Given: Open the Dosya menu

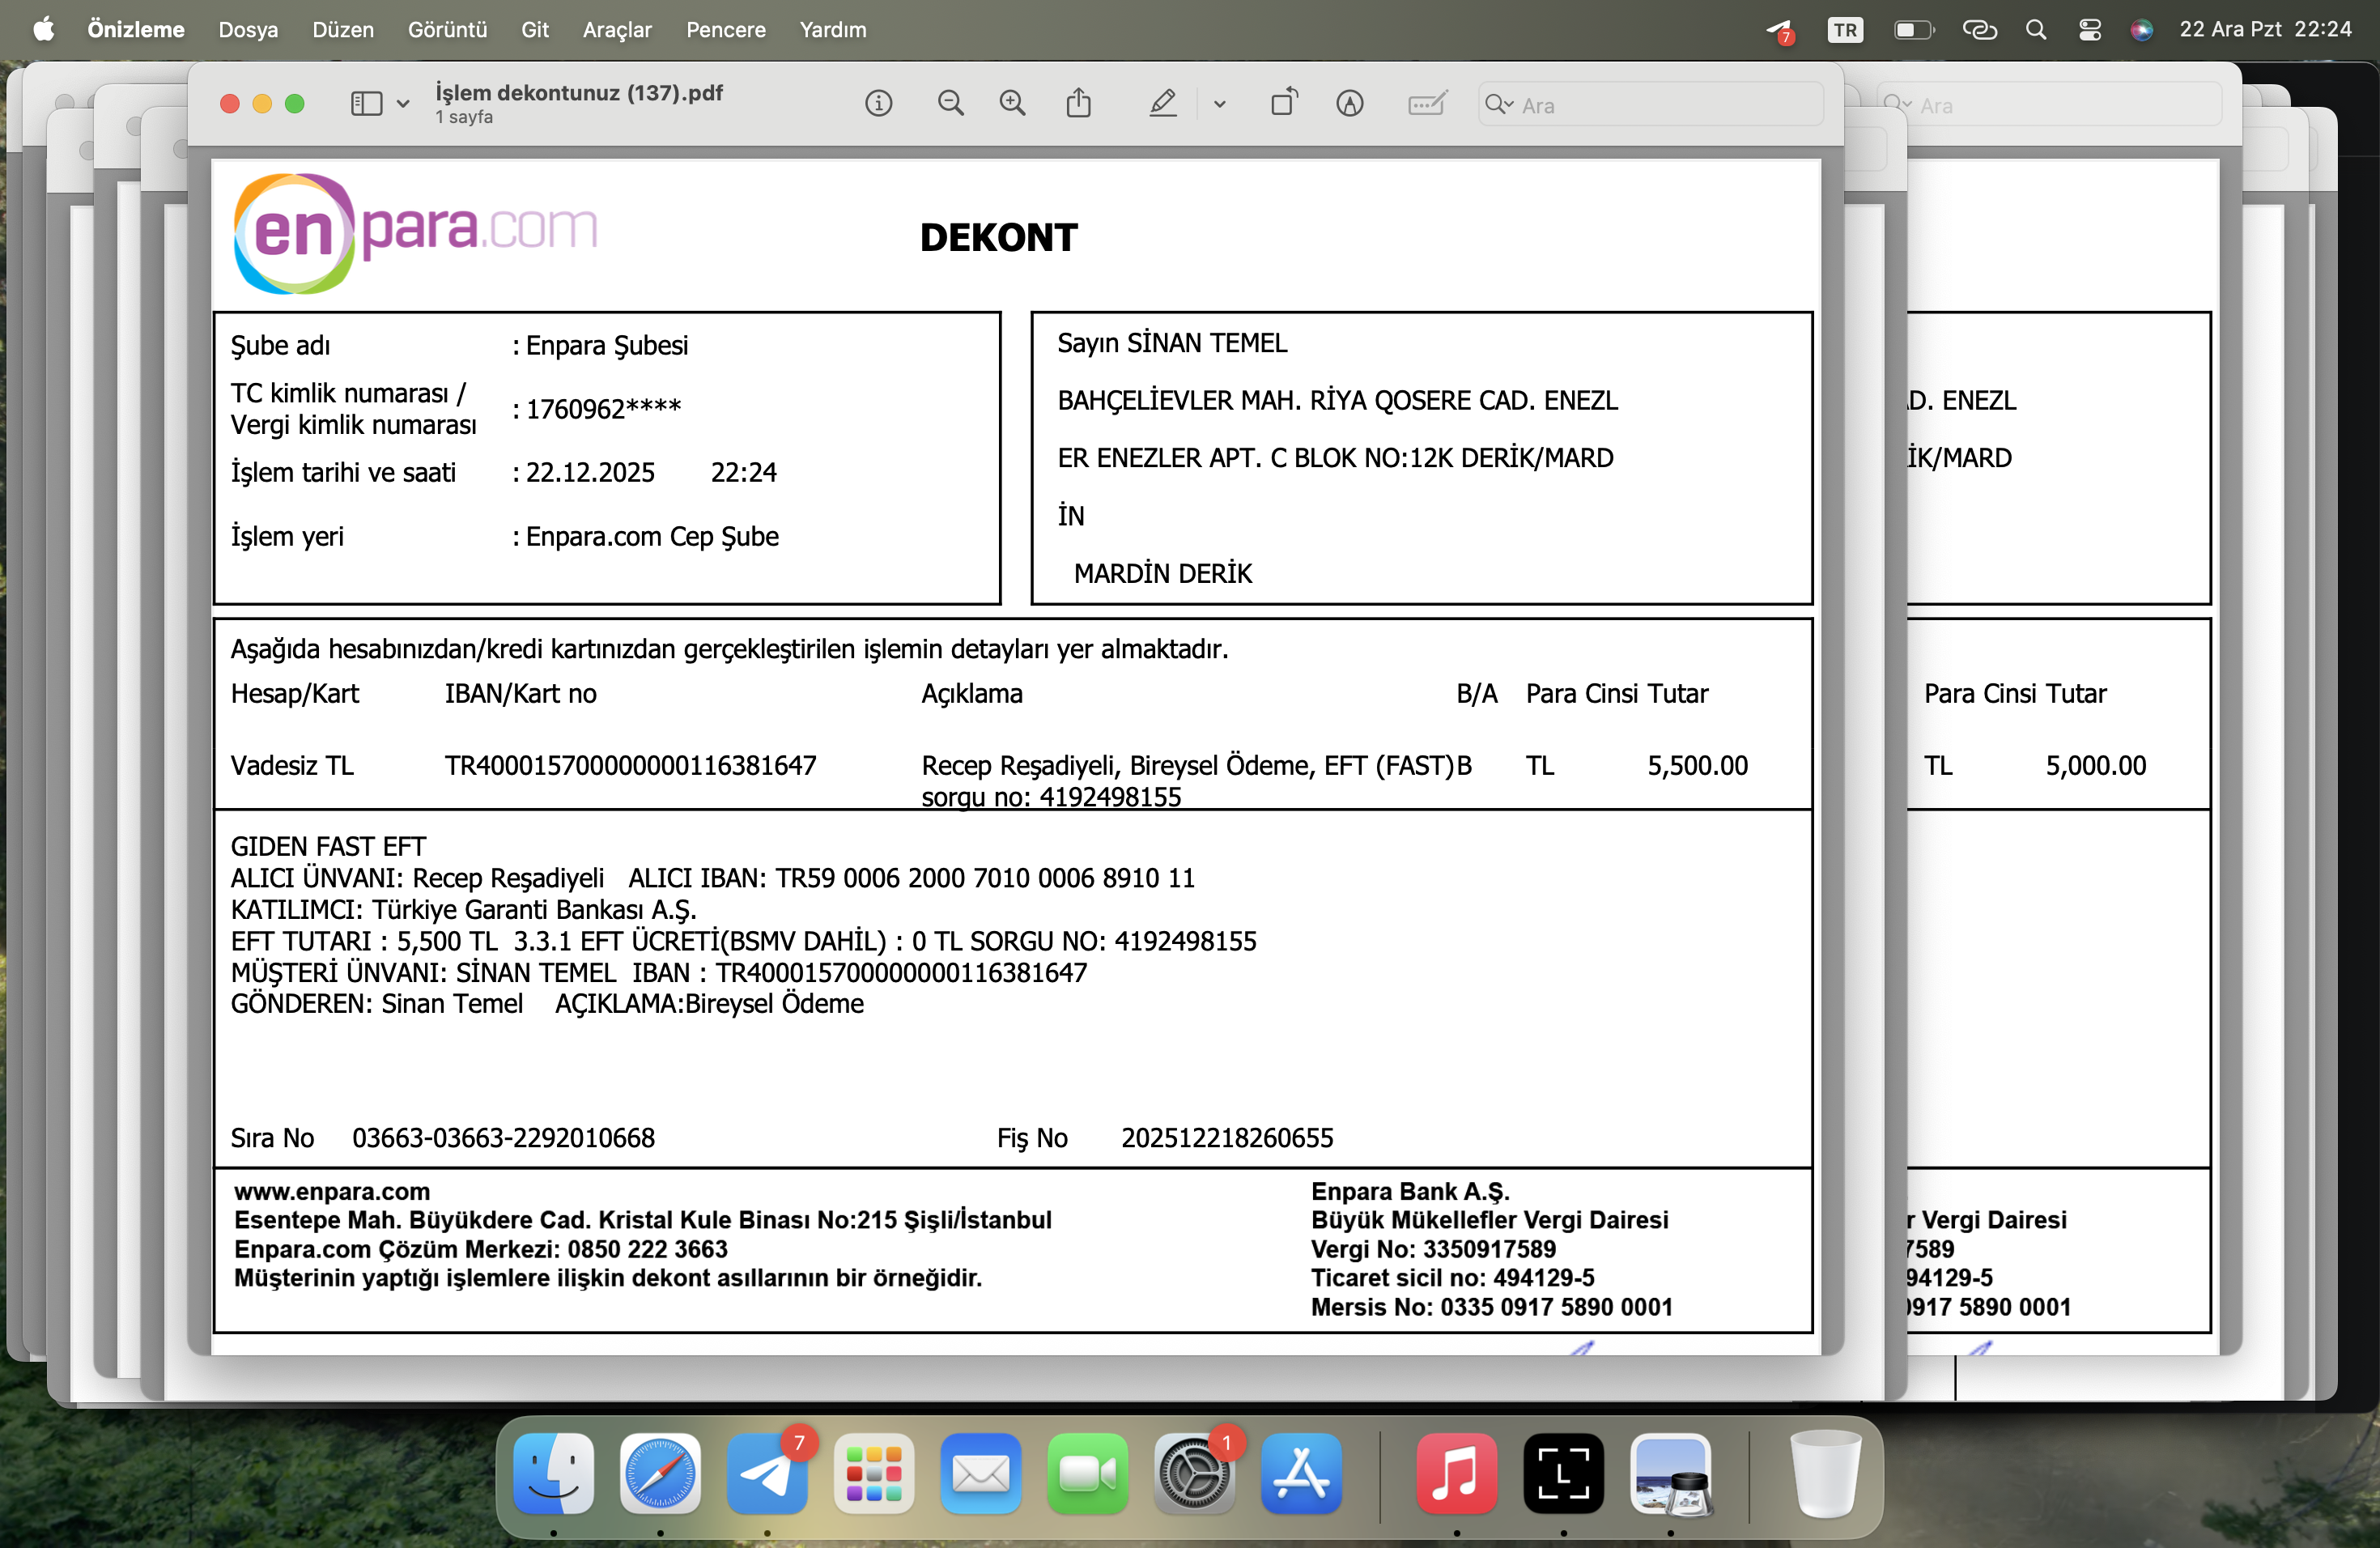Looking at the screenshot, I should click(248, 29).
